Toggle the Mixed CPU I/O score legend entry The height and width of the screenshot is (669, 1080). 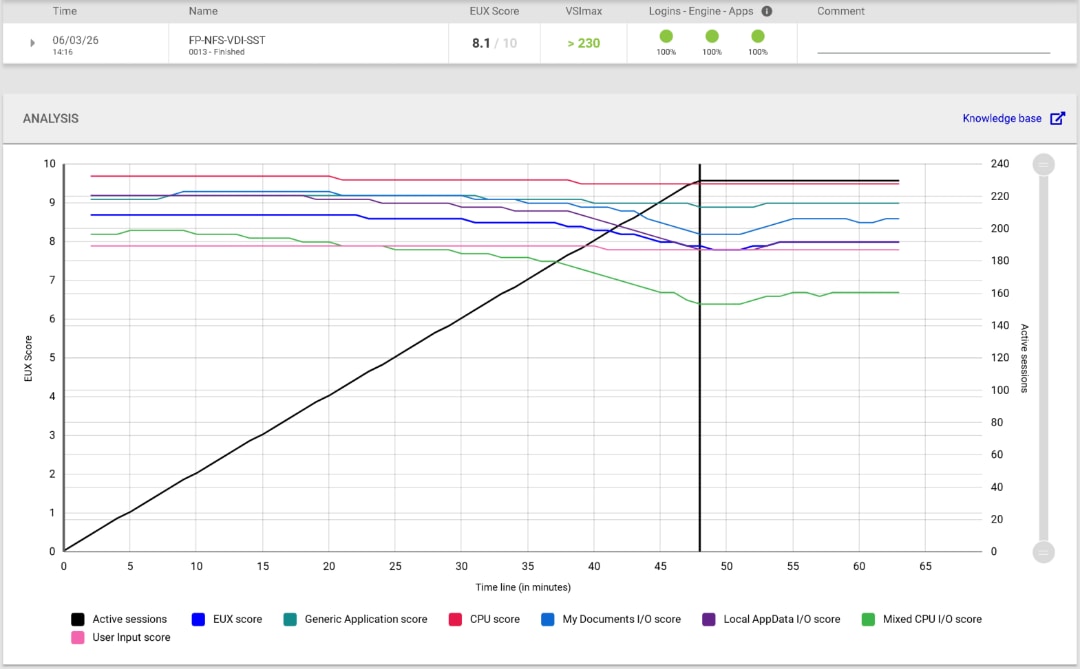point(922,619)
